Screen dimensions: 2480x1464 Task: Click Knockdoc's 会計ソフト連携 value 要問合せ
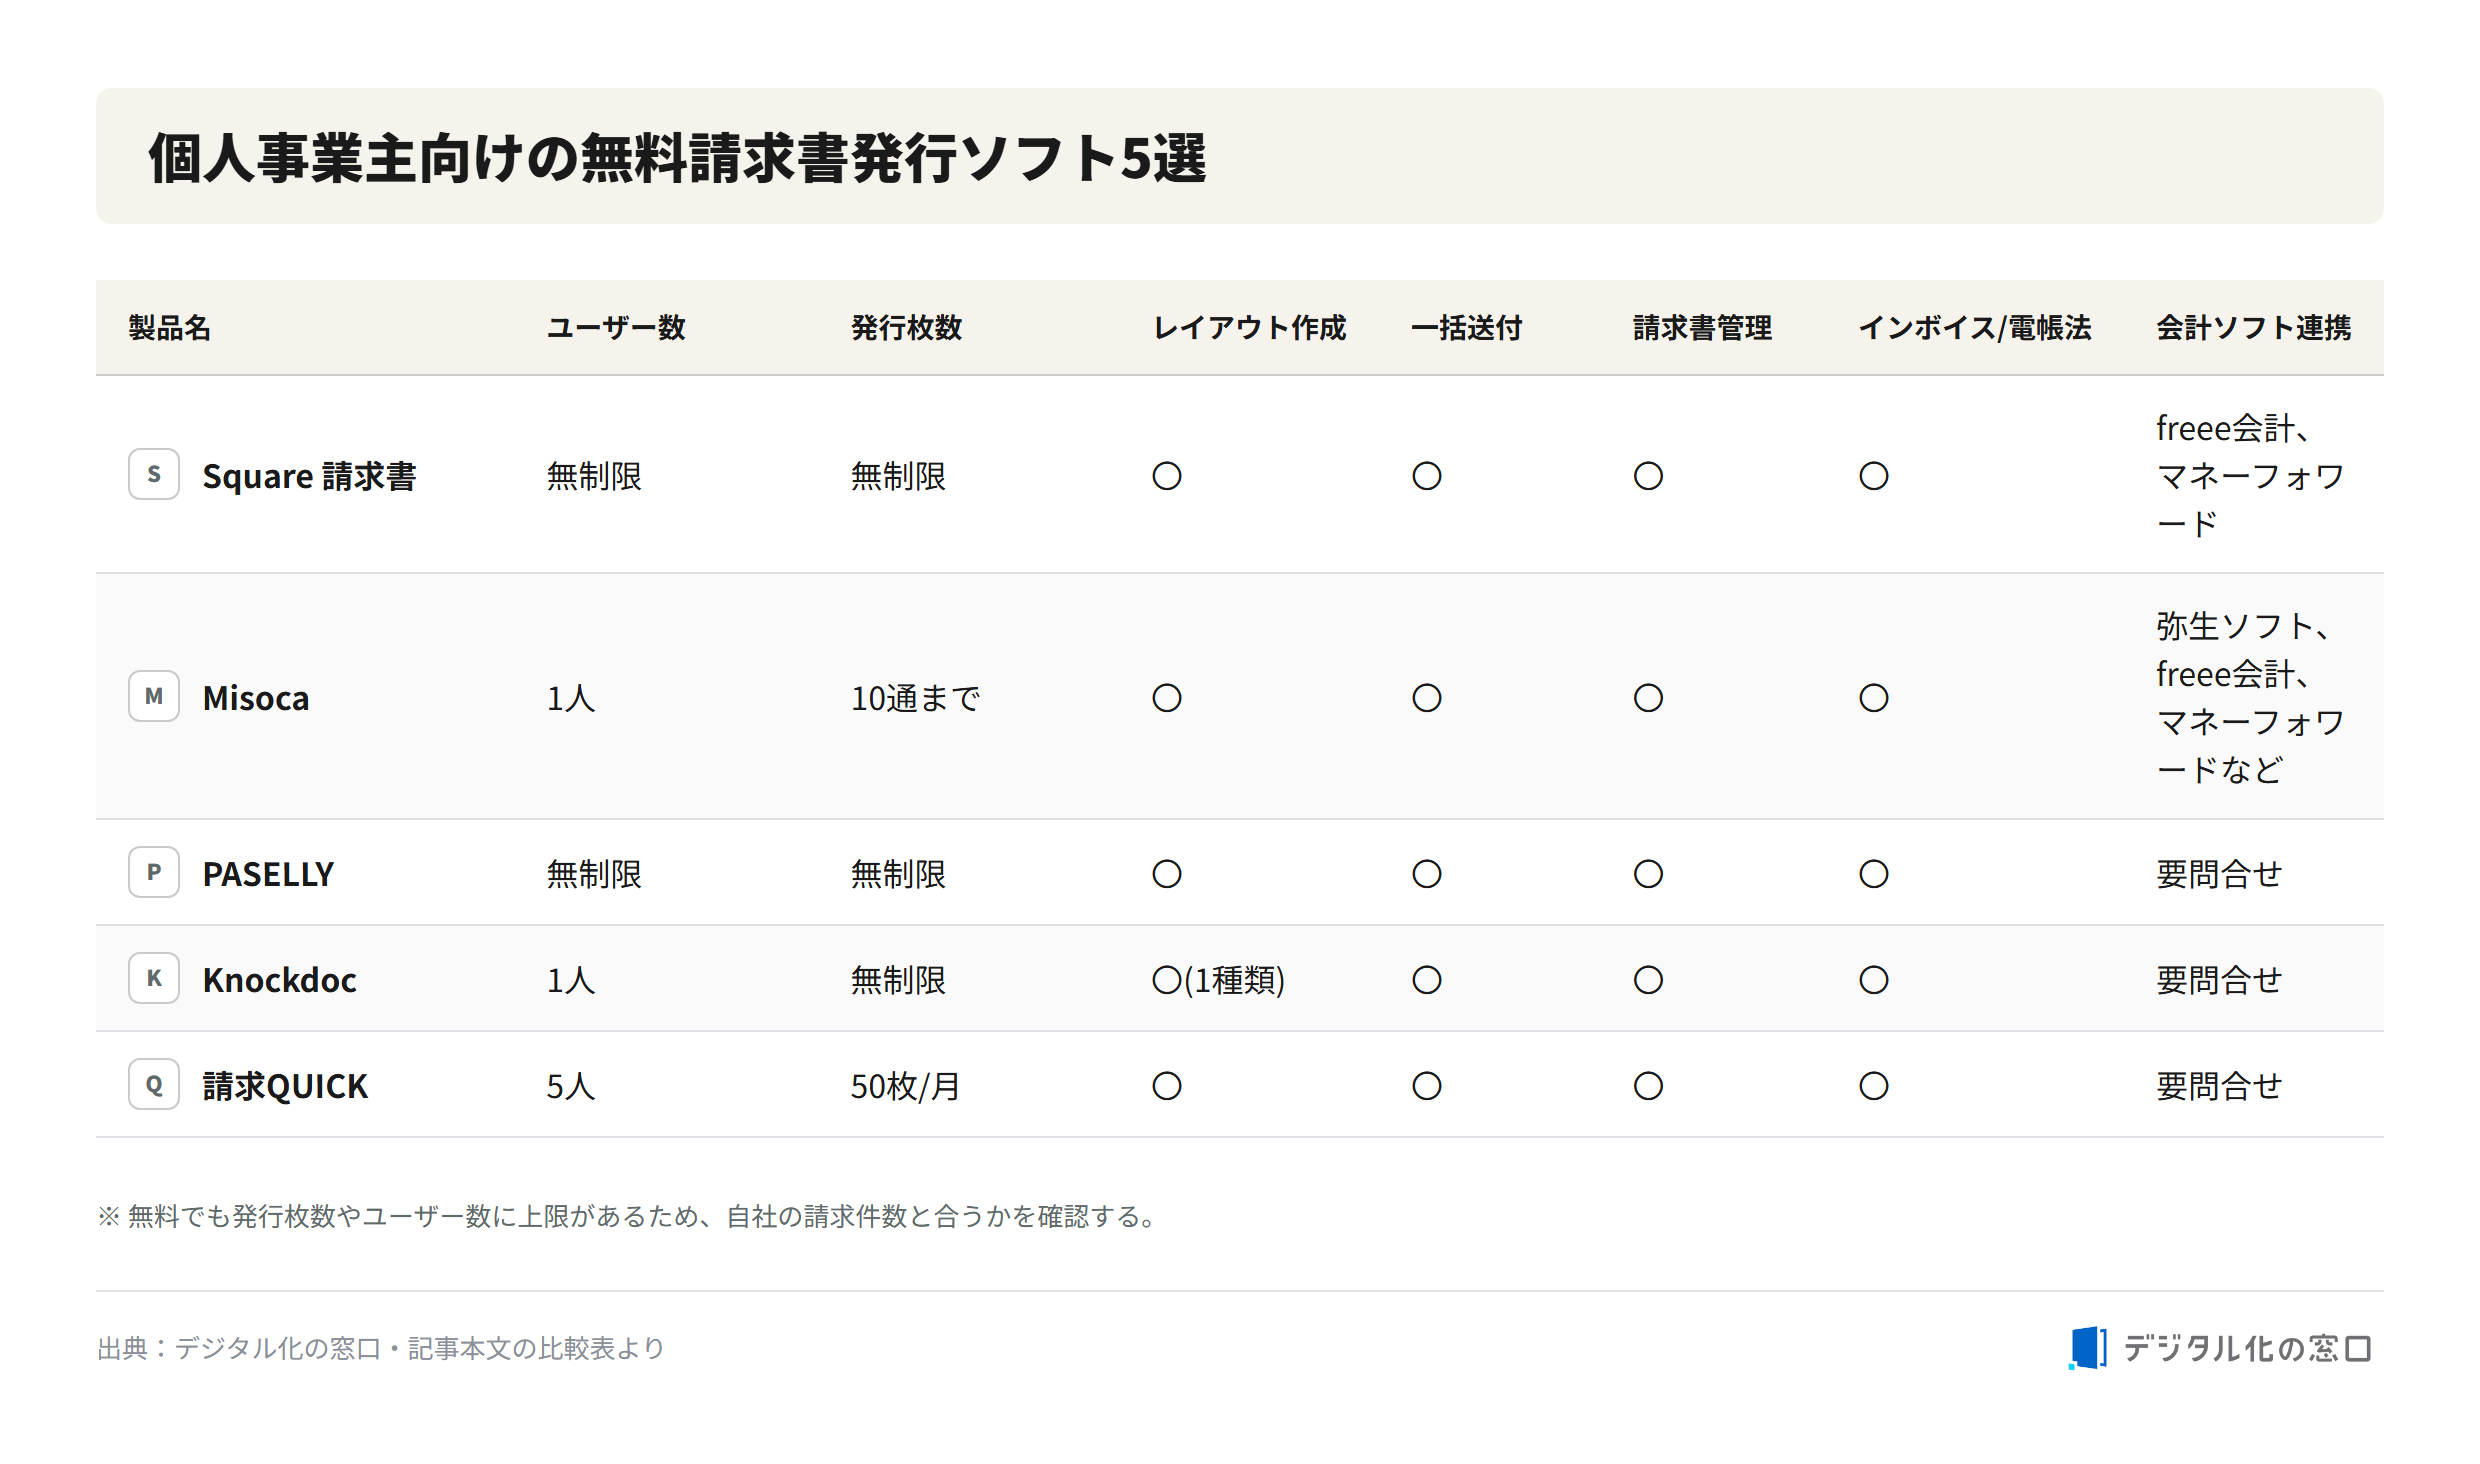(x=2219, y=980)
